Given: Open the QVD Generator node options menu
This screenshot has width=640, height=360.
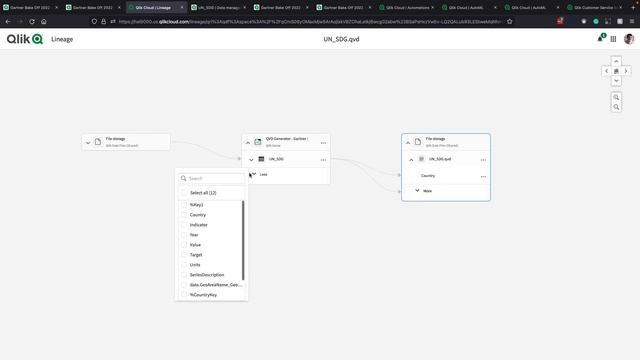Looking at the screenshot, I should [323, 143].
